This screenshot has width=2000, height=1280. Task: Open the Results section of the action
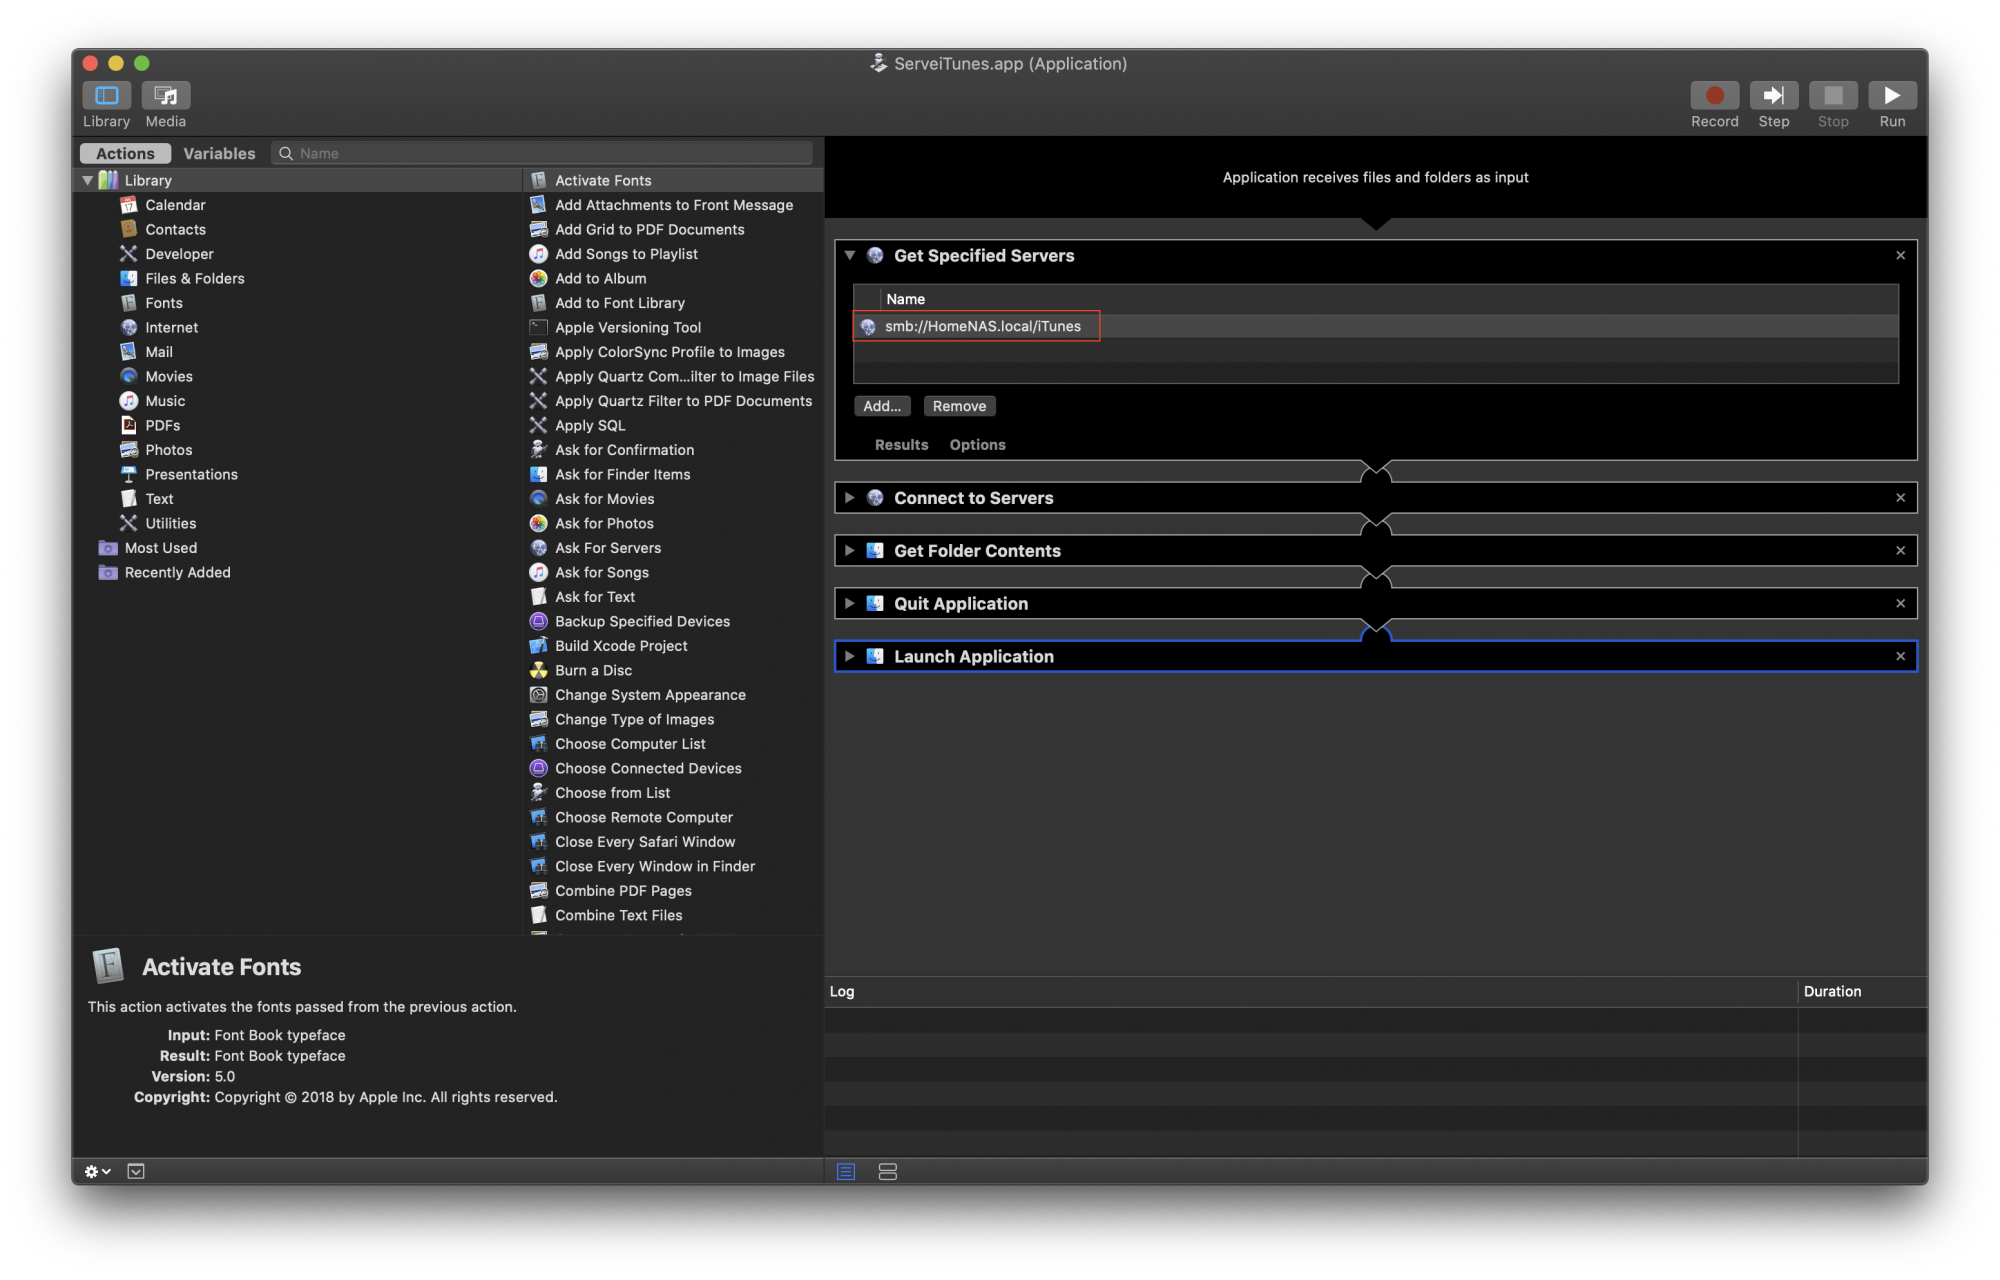point(901,445)
